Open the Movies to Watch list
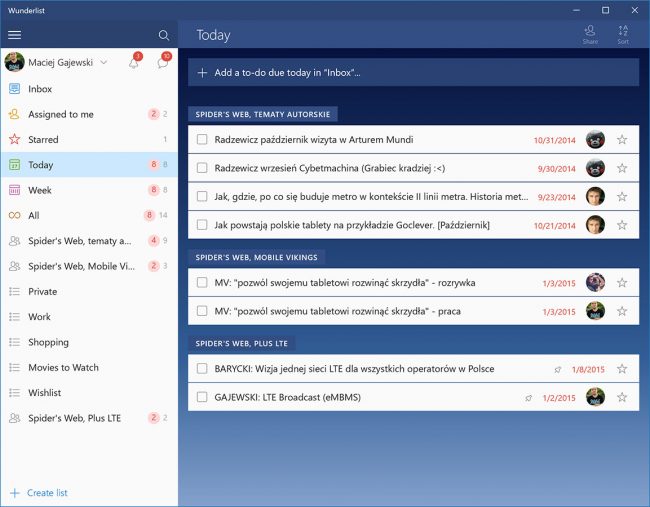 89,367
